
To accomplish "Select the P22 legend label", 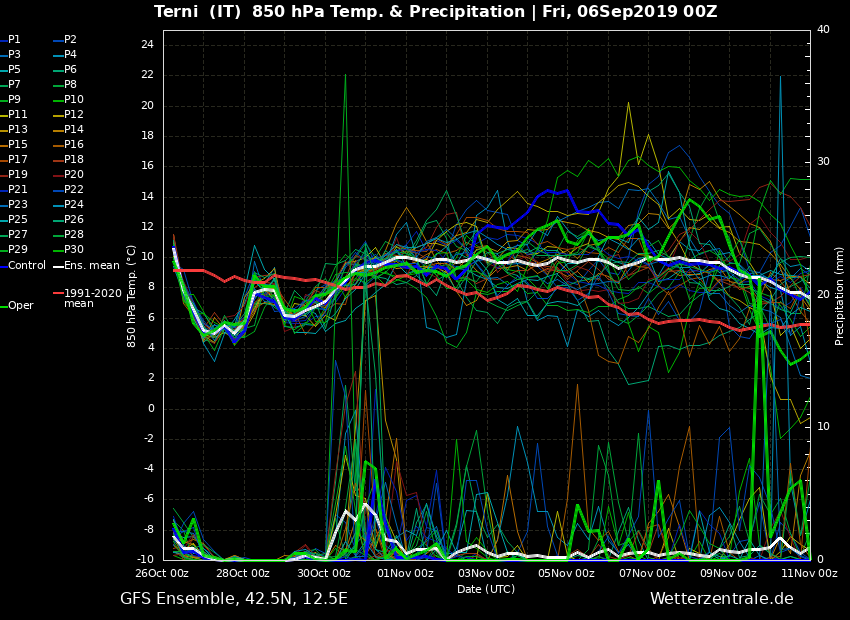I will coord(74,190).
